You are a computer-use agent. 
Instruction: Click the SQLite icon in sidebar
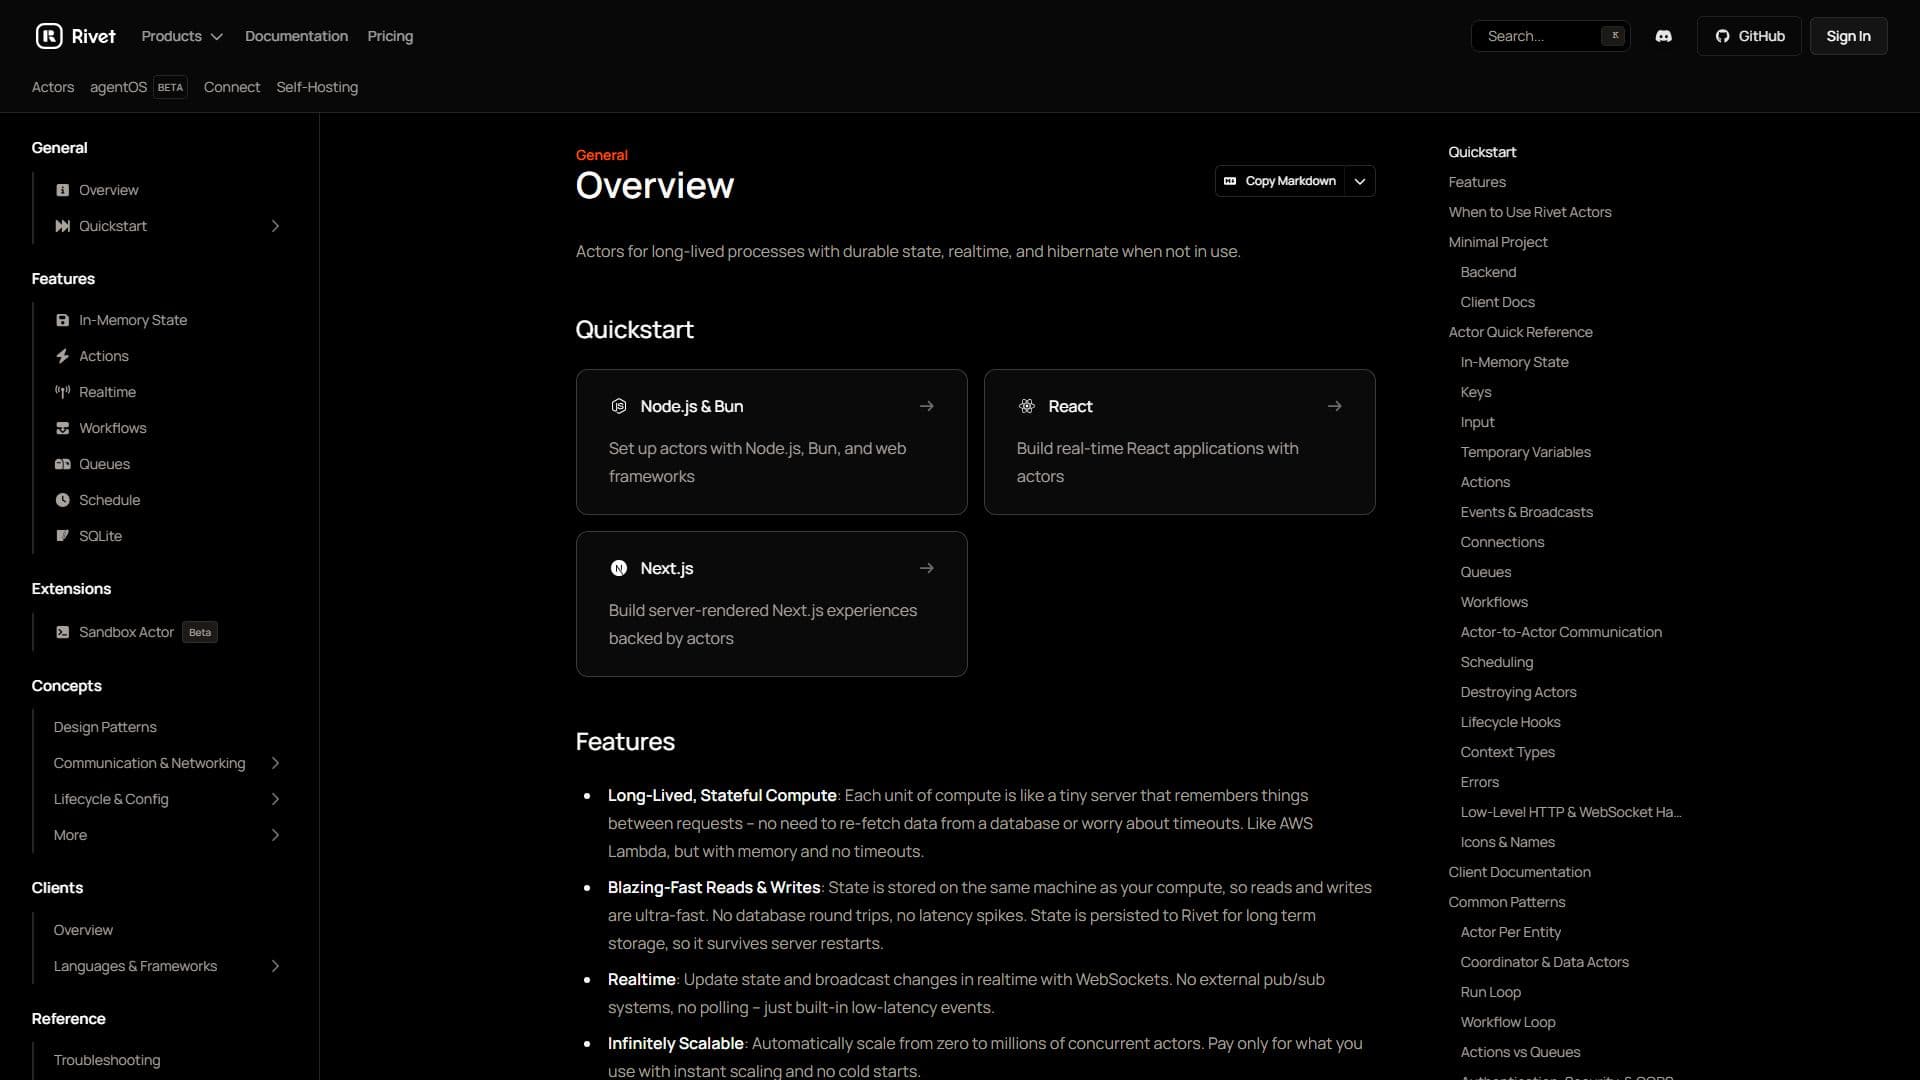click(63, 536)
